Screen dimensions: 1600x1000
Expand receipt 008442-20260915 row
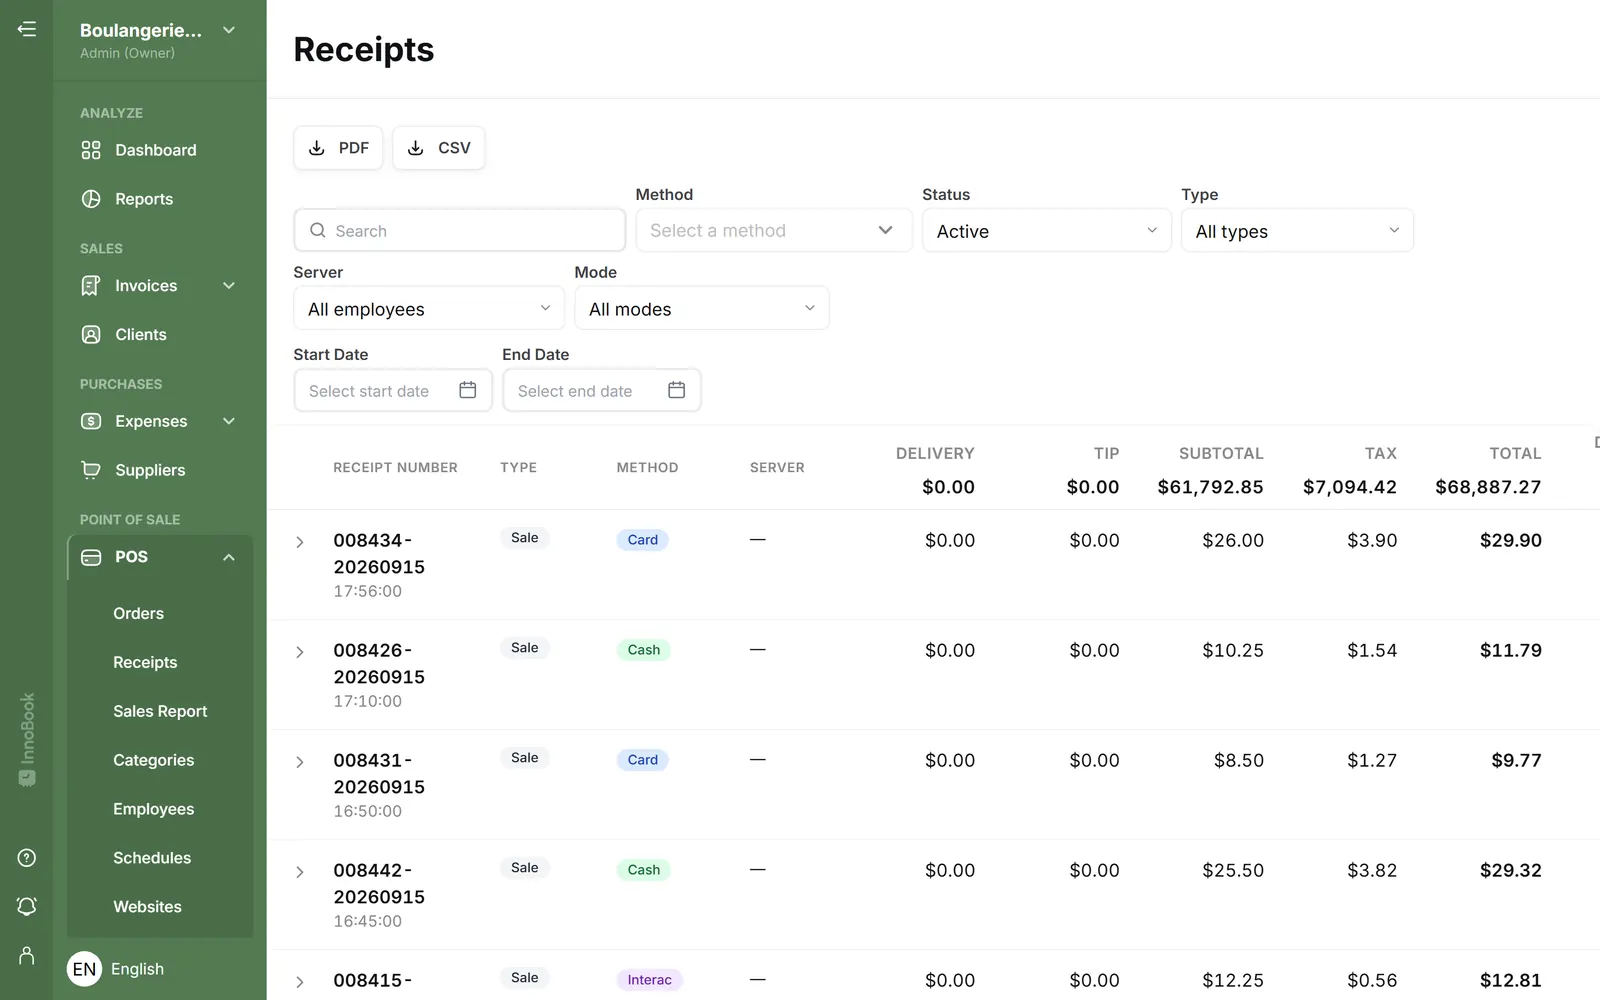[x=299, y=872]
